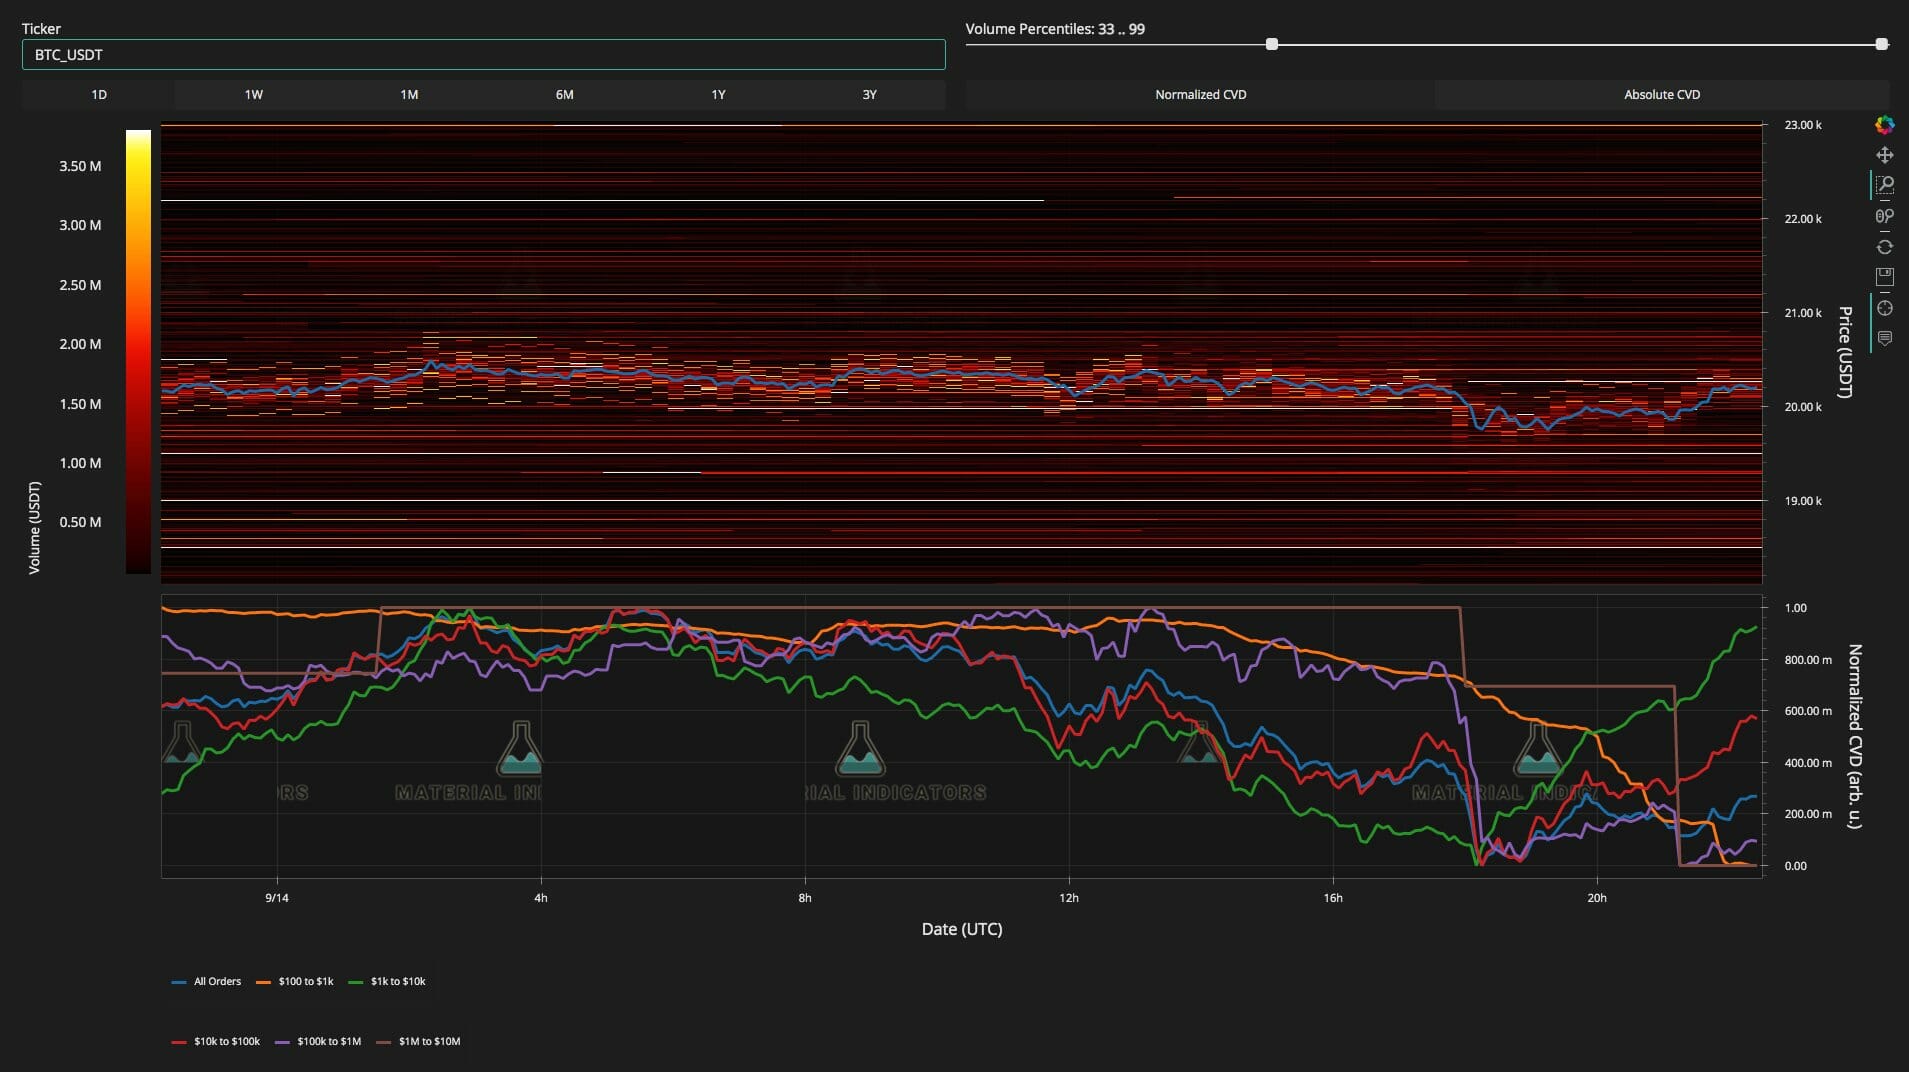Click the upper volume percentile slider handle
Screen dimensions: 1909x1072
tap(1882, 44)
